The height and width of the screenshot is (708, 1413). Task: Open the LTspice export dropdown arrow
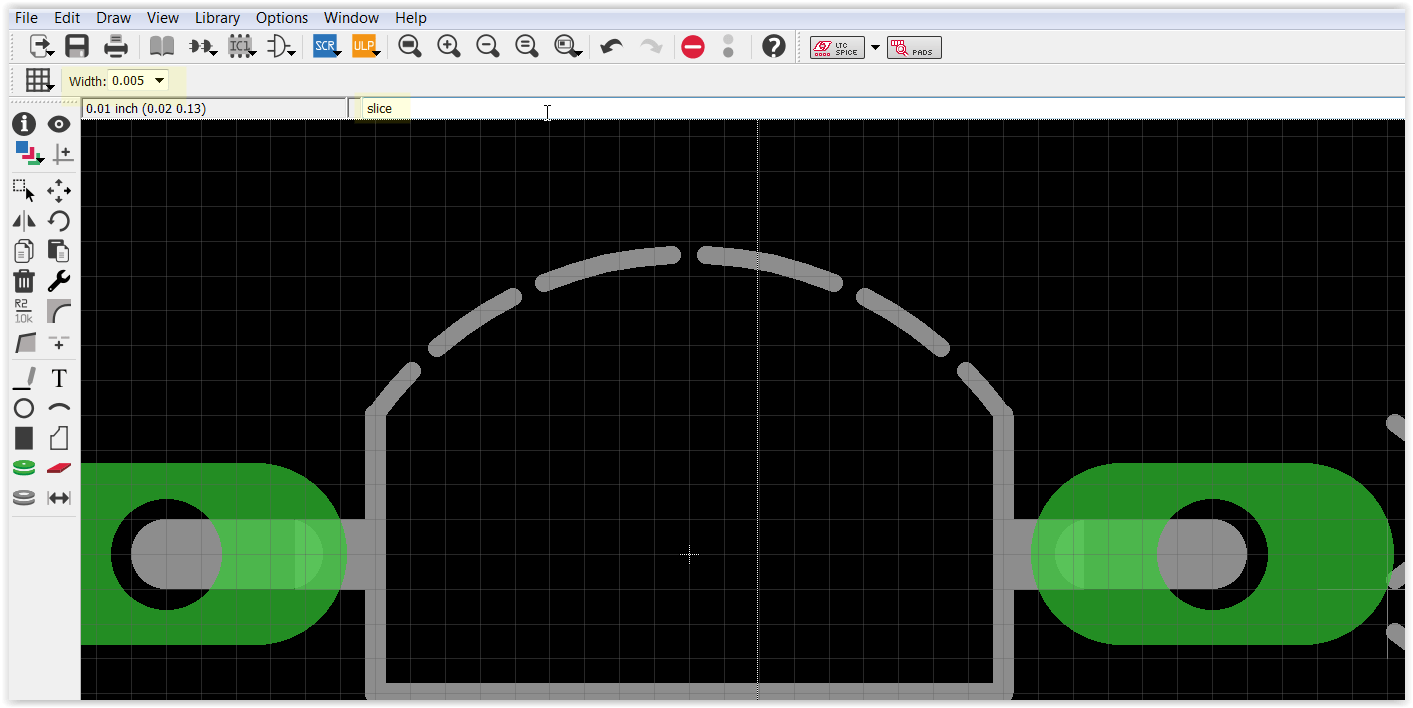pos(875,46)
